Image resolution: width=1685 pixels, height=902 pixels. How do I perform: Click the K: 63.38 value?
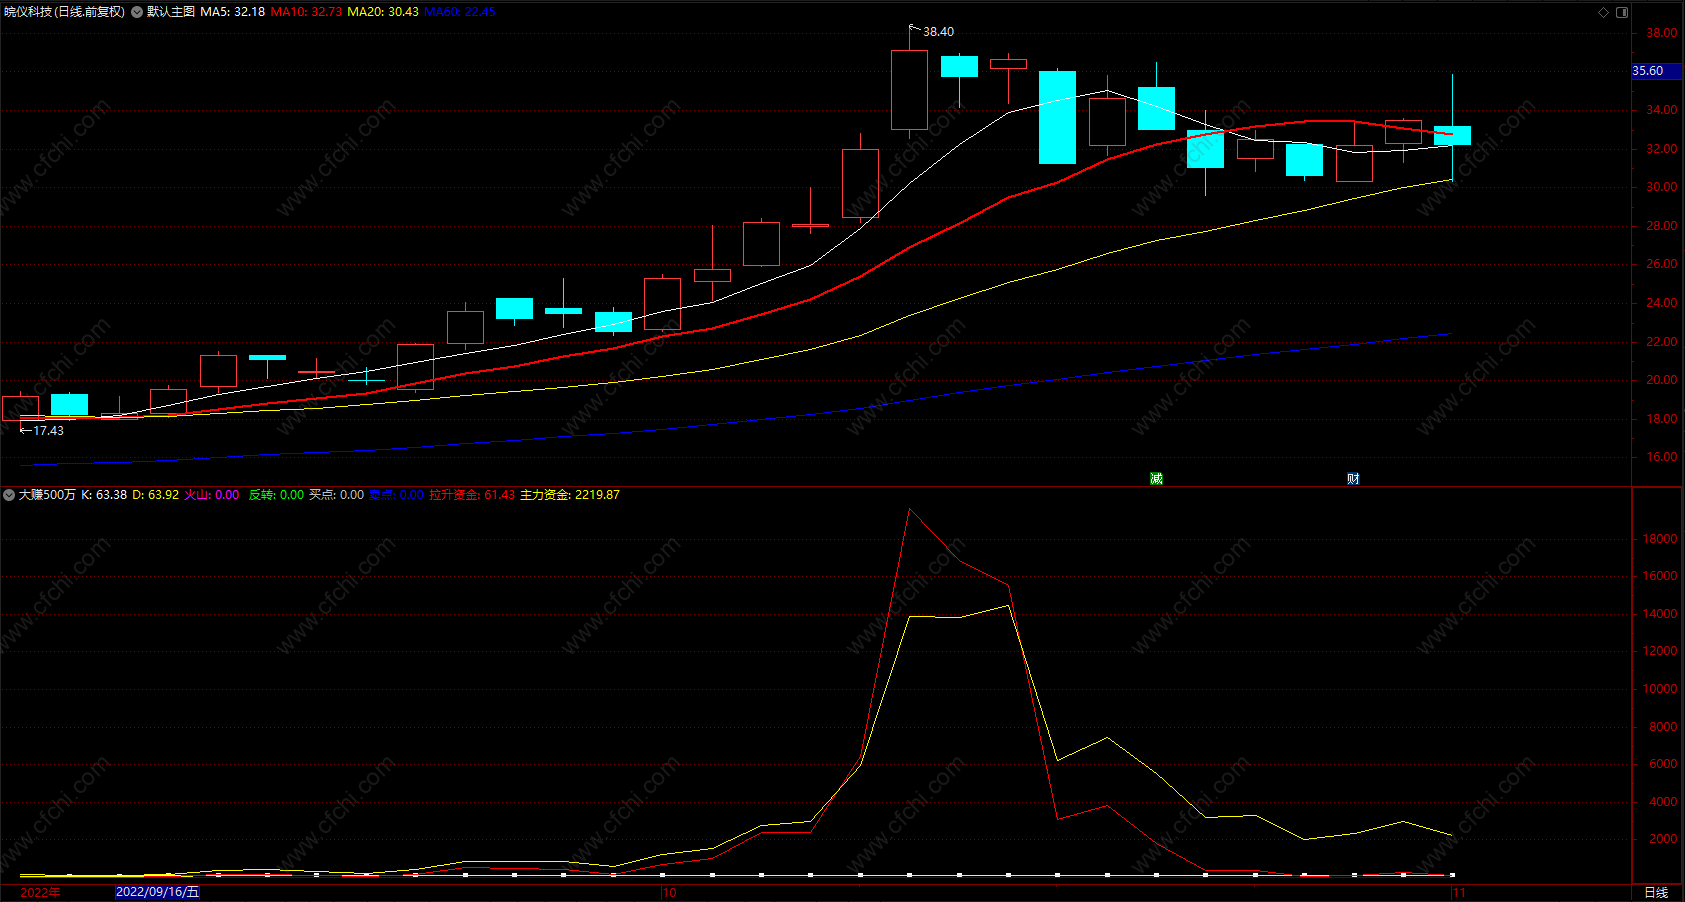(x=104, y=495)
